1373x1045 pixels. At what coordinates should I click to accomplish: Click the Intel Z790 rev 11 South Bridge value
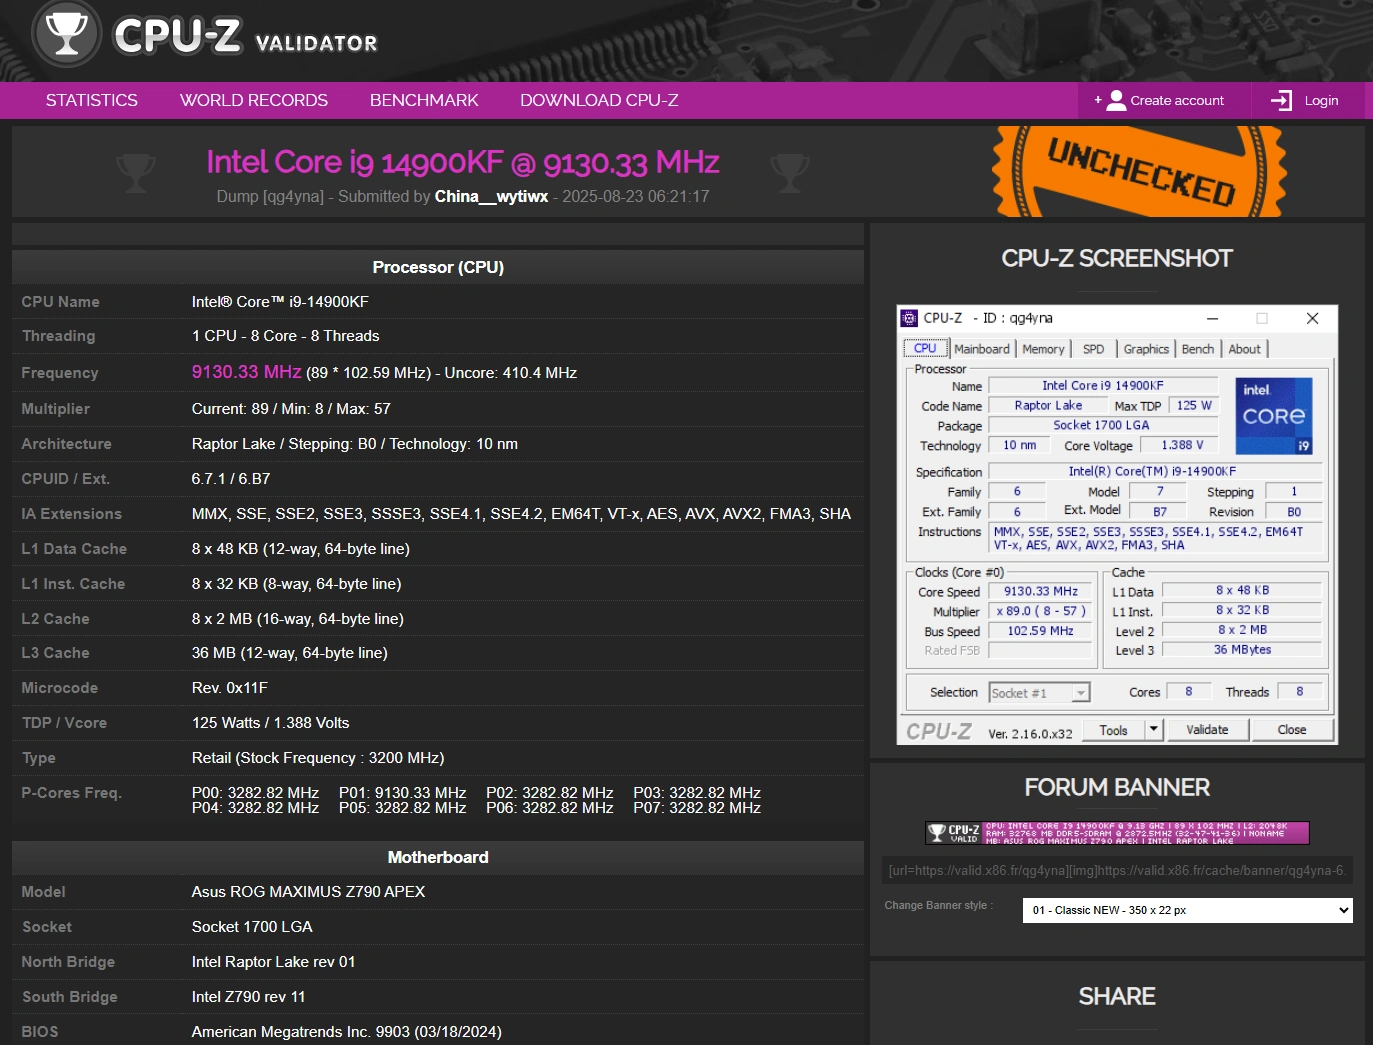click(x=248, y=997)
